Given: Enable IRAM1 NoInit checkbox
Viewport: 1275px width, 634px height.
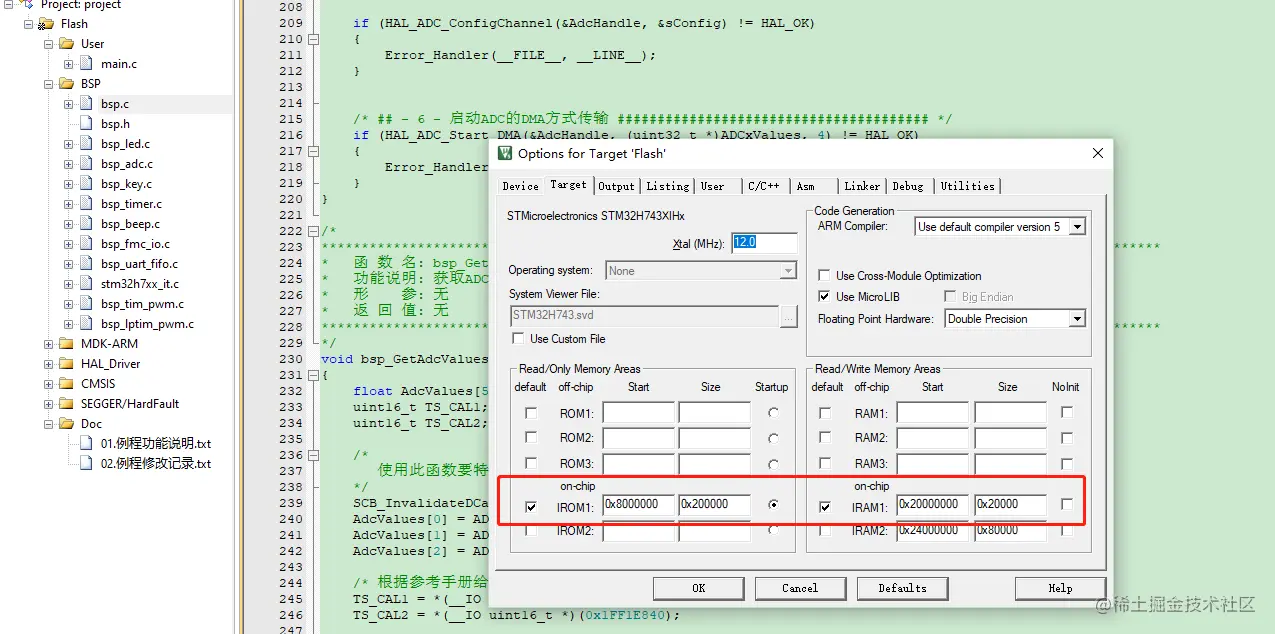Looking at the screenshot, I should tap(1067, 506).
